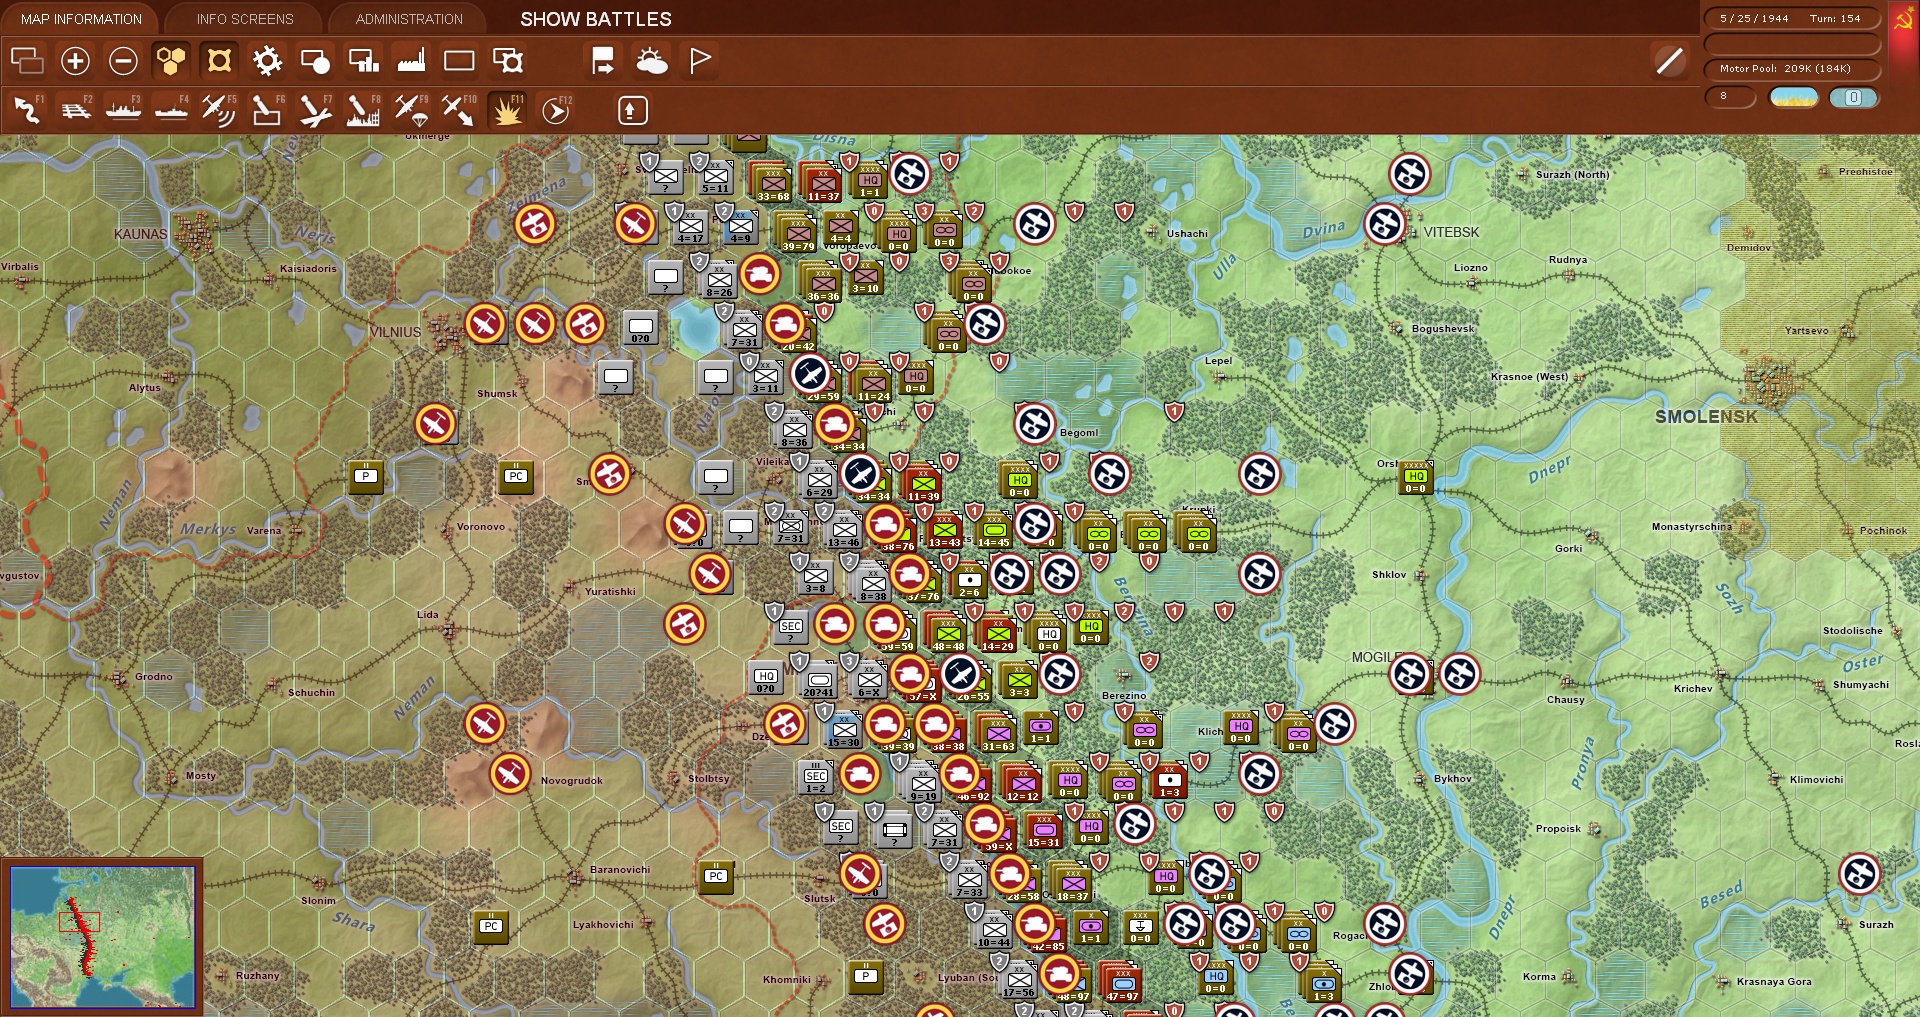Viewport: 1920px width, 1017px height.
Task: Click the diagonal line button
Action: 1669,61
